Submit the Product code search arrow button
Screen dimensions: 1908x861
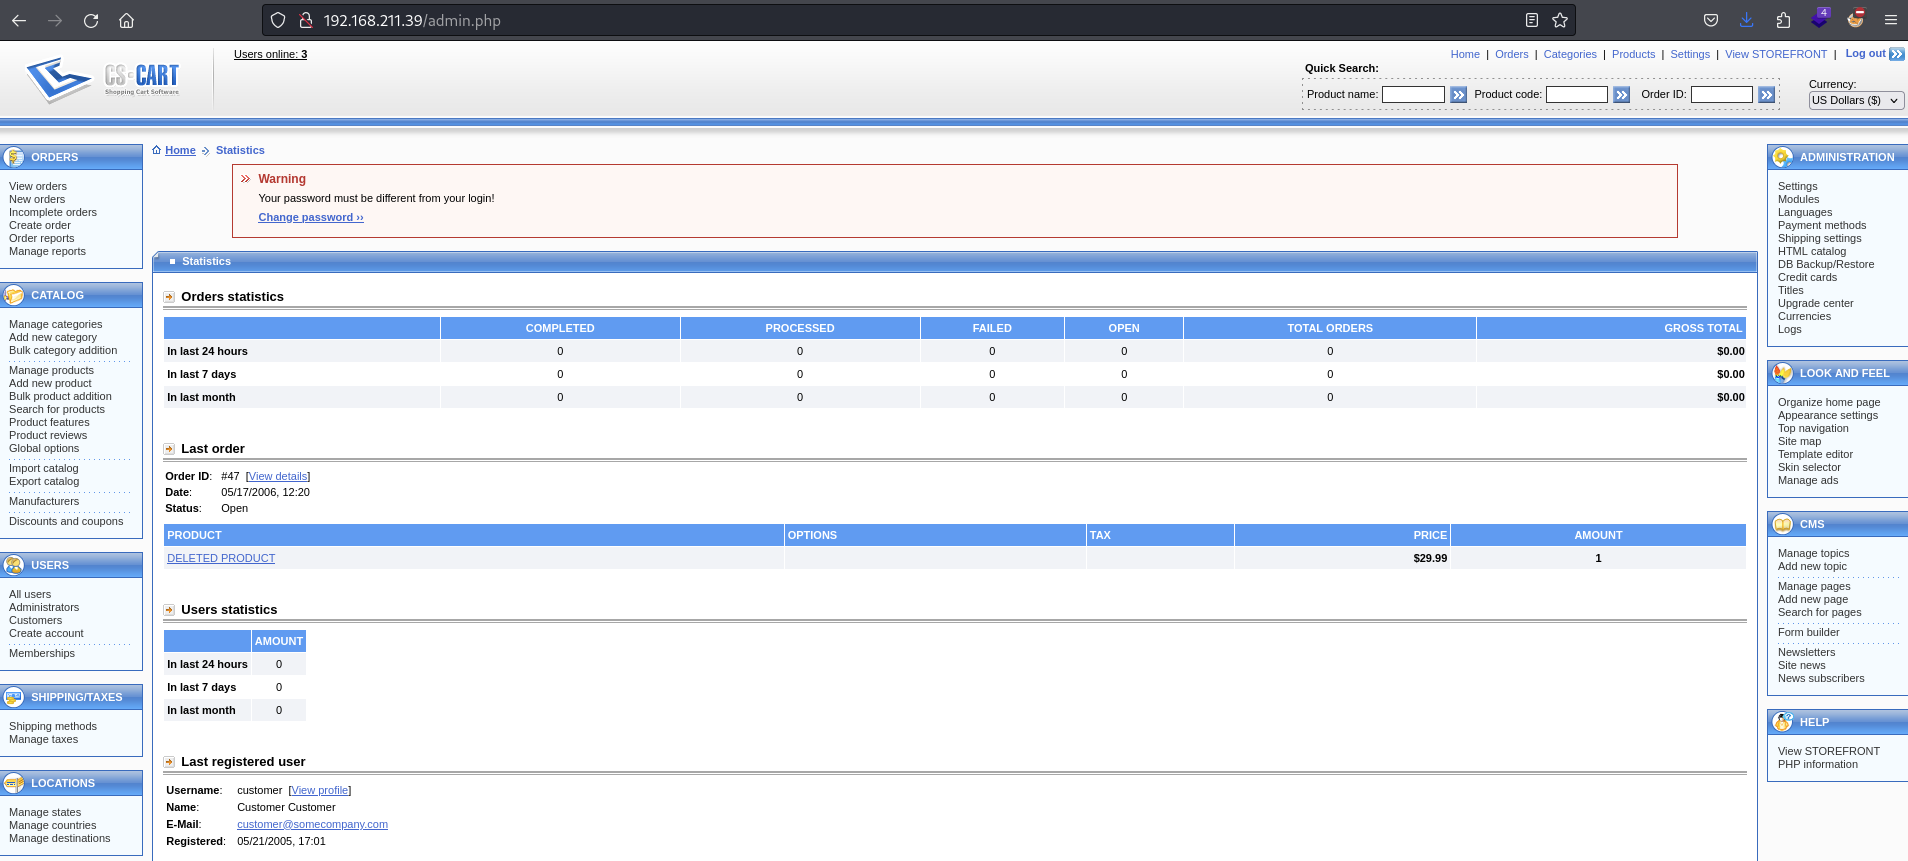1621,95
